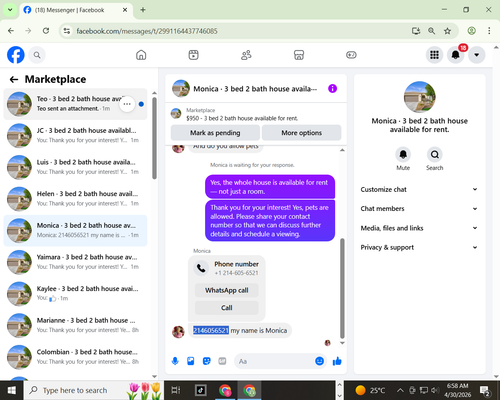Click the browser address bar URL
Screen dimensions: 500x400
147,31
